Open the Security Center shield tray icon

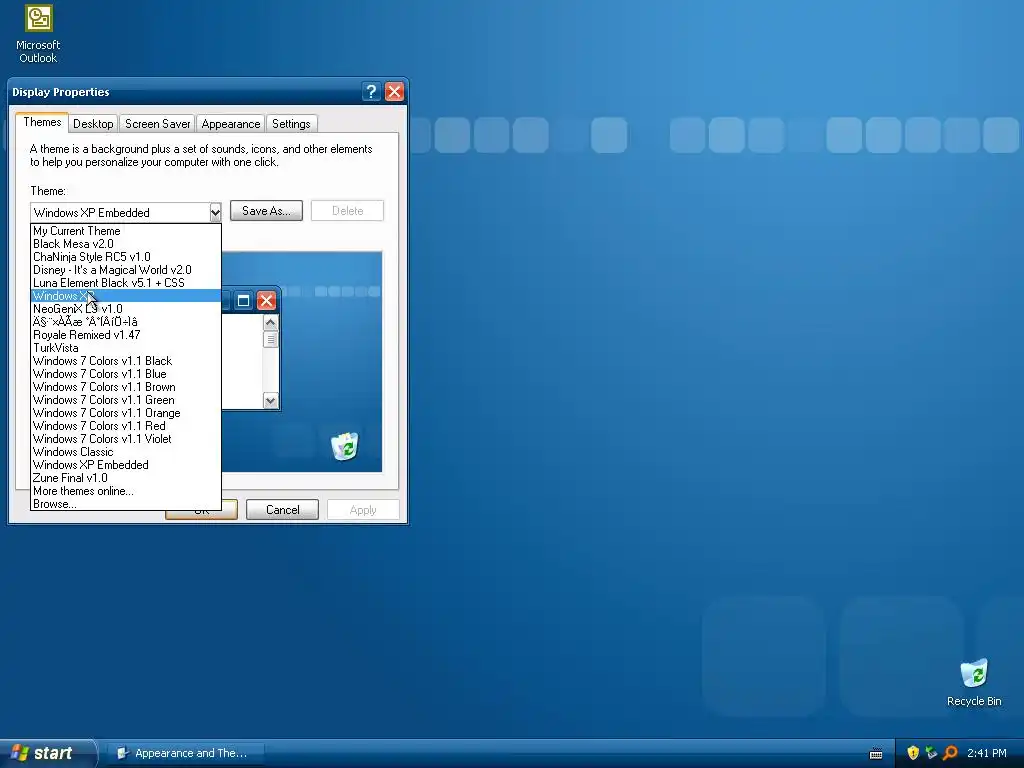pos(913,753)
